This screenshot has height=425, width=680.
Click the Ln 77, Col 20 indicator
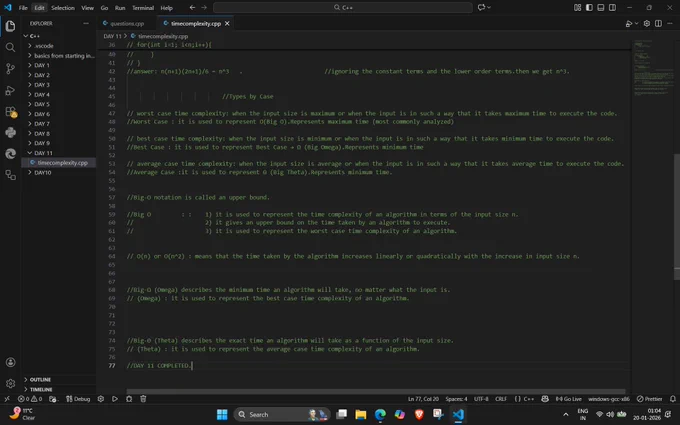(x=423, y=399)
